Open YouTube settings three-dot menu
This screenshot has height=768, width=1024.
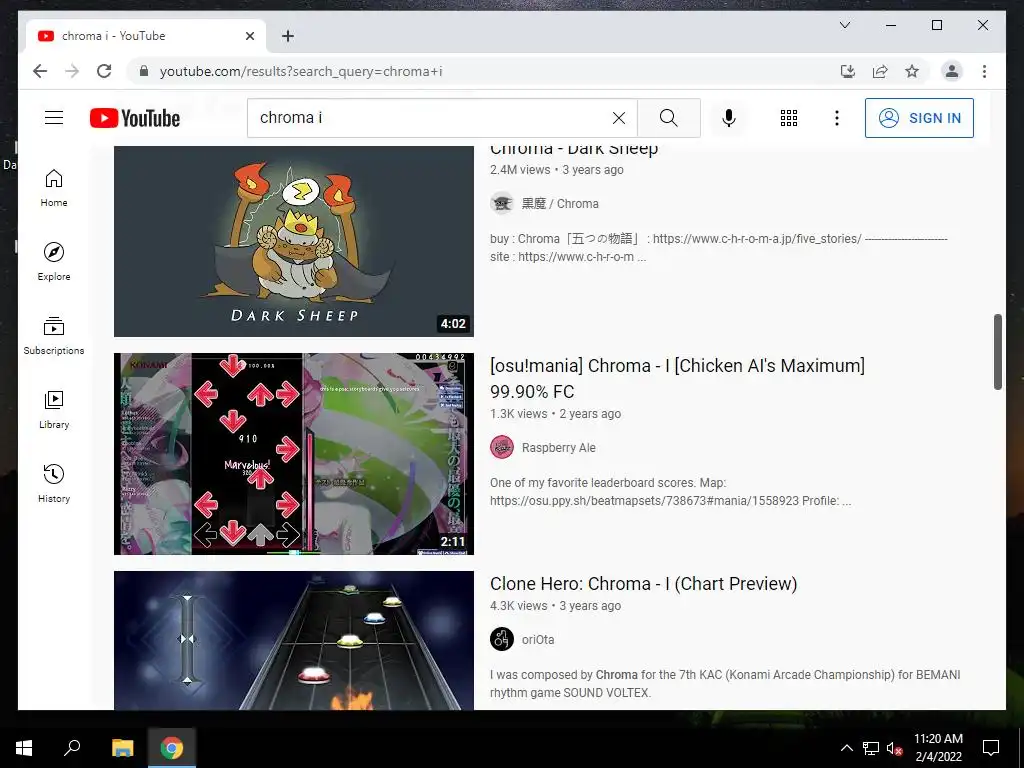(837, 118)
